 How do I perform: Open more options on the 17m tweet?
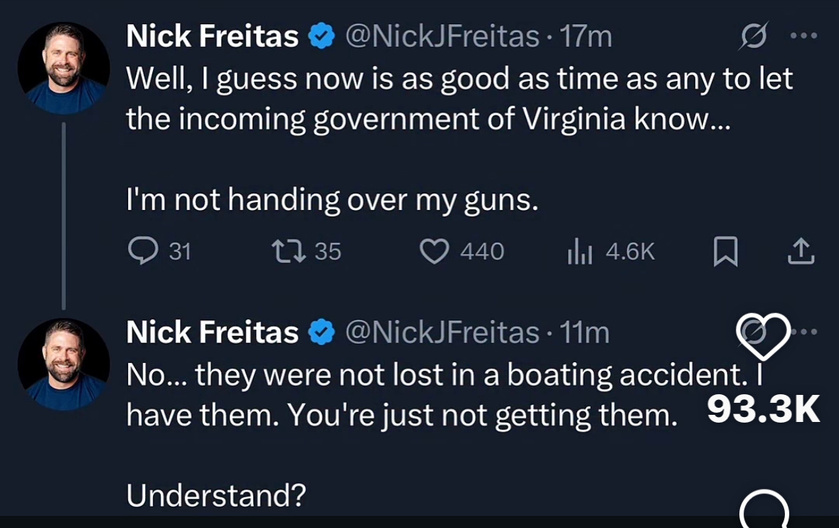pos(803,37)
